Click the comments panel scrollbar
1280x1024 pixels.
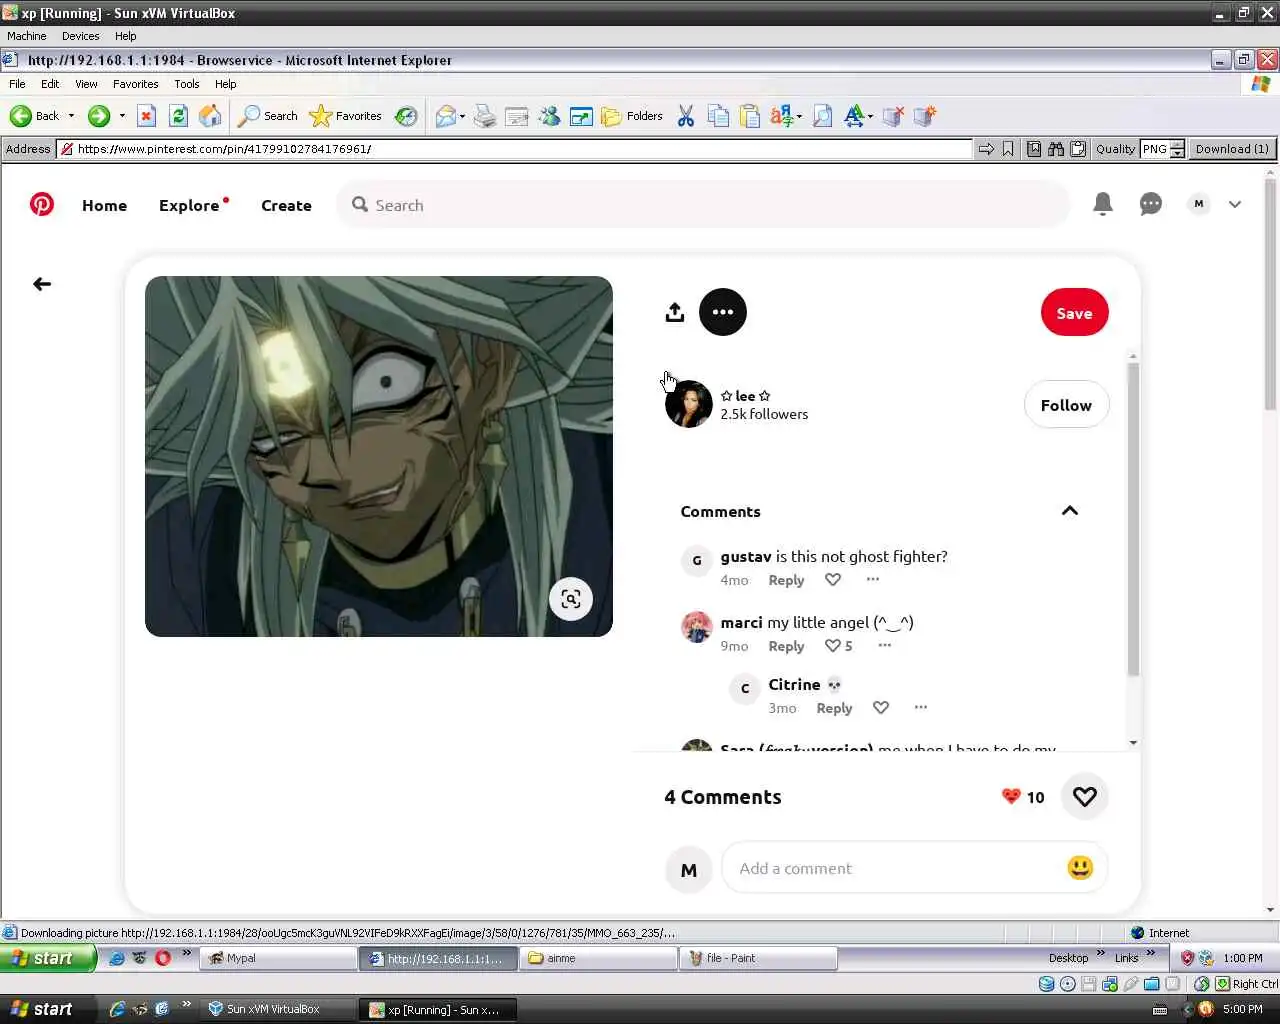1133,520
